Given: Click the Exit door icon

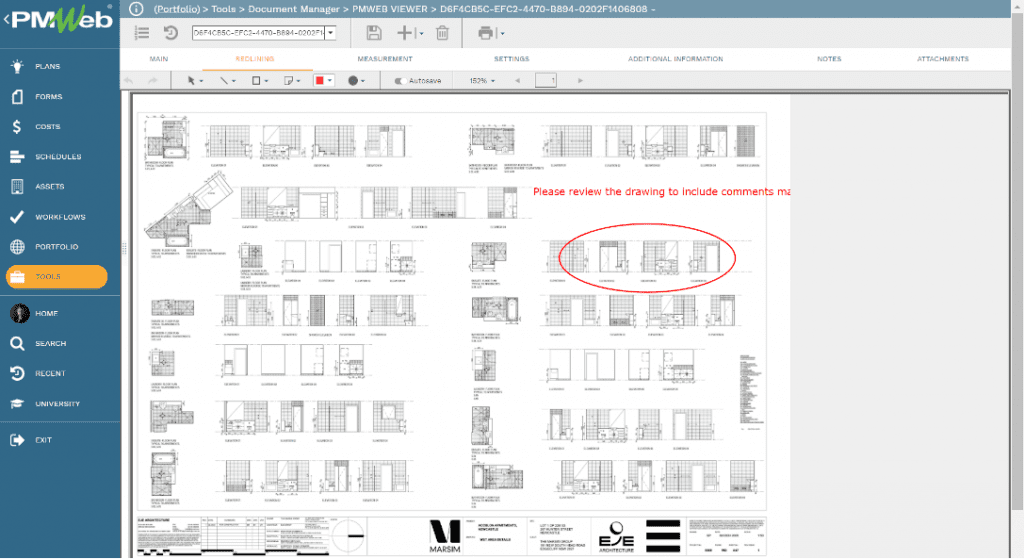Looking at the screenshot, I should pos(18,440).
